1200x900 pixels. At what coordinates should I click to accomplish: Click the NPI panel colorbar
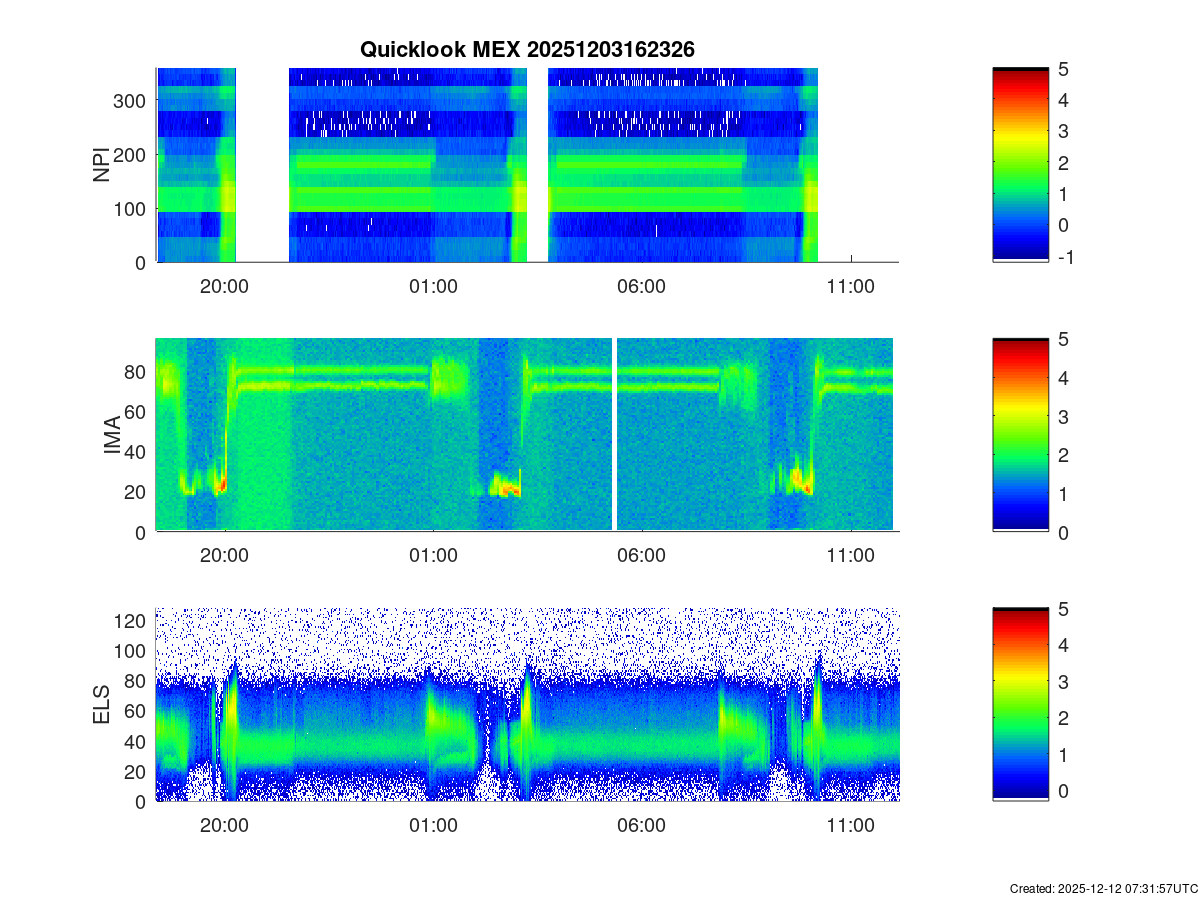(1020, 165)
